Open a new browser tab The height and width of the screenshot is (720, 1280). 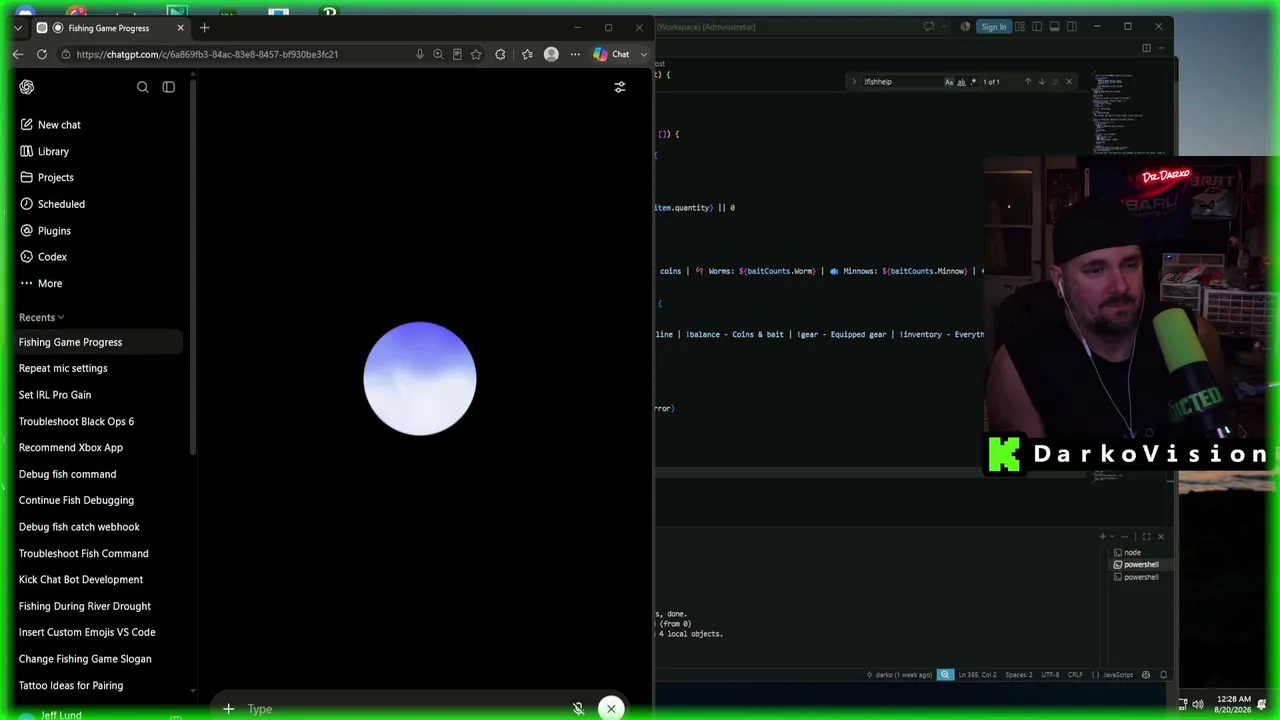(204, 28)
